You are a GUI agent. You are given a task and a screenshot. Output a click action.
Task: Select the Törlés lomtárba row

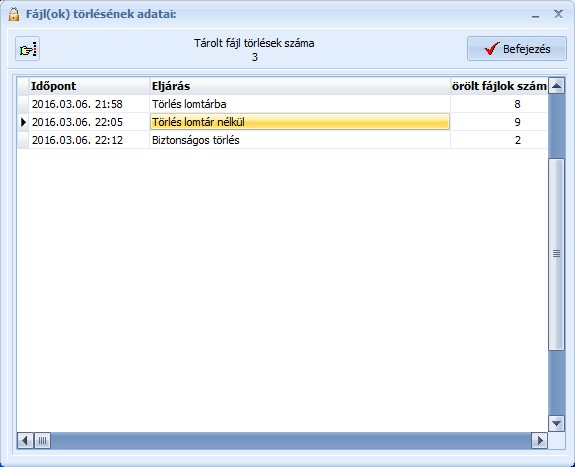[x=282, y=104]
